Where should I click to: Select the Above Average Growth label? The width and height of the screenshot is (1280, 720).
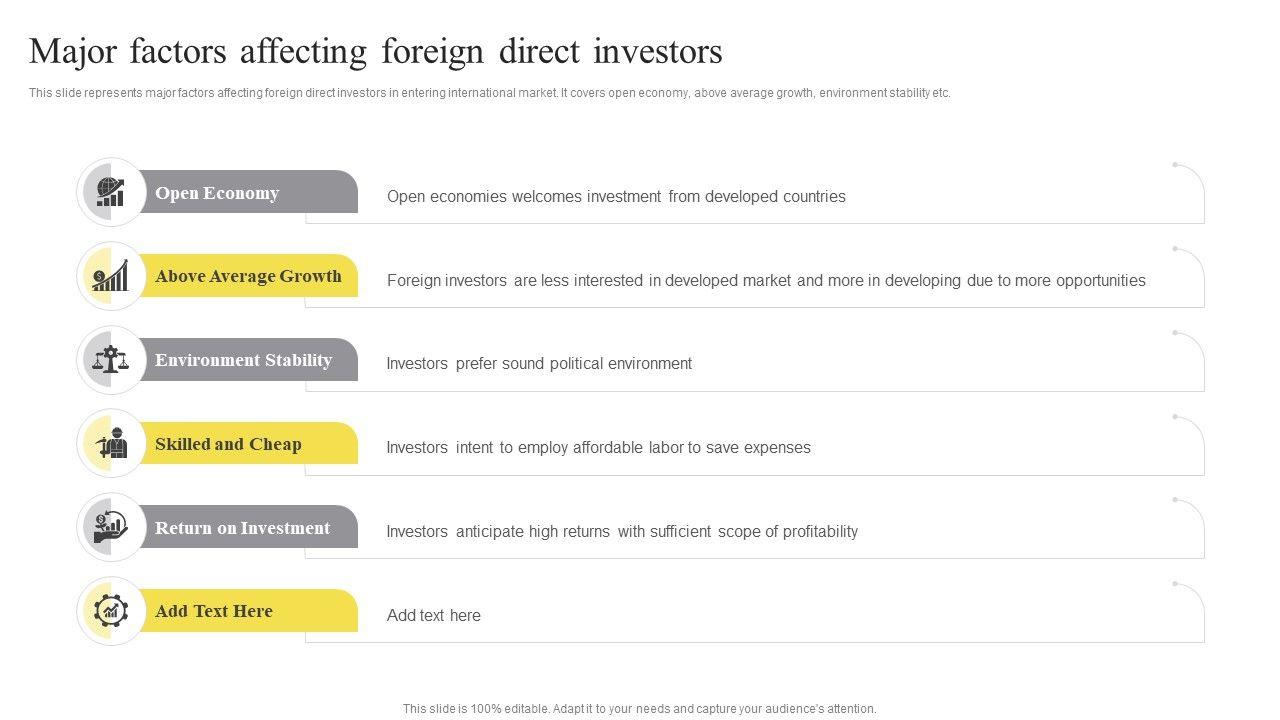click(x=248, y=277)
